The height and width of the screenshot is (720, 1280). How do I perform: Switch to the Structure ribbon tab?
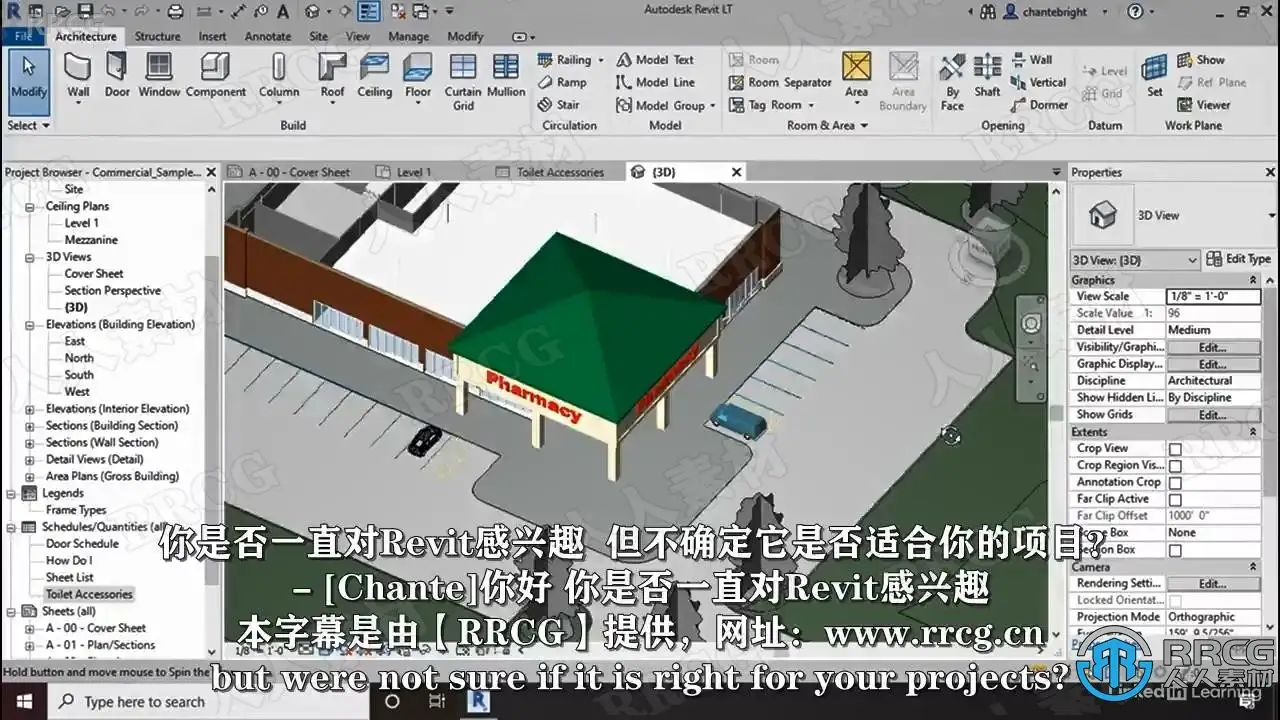[x=158, y=37]
